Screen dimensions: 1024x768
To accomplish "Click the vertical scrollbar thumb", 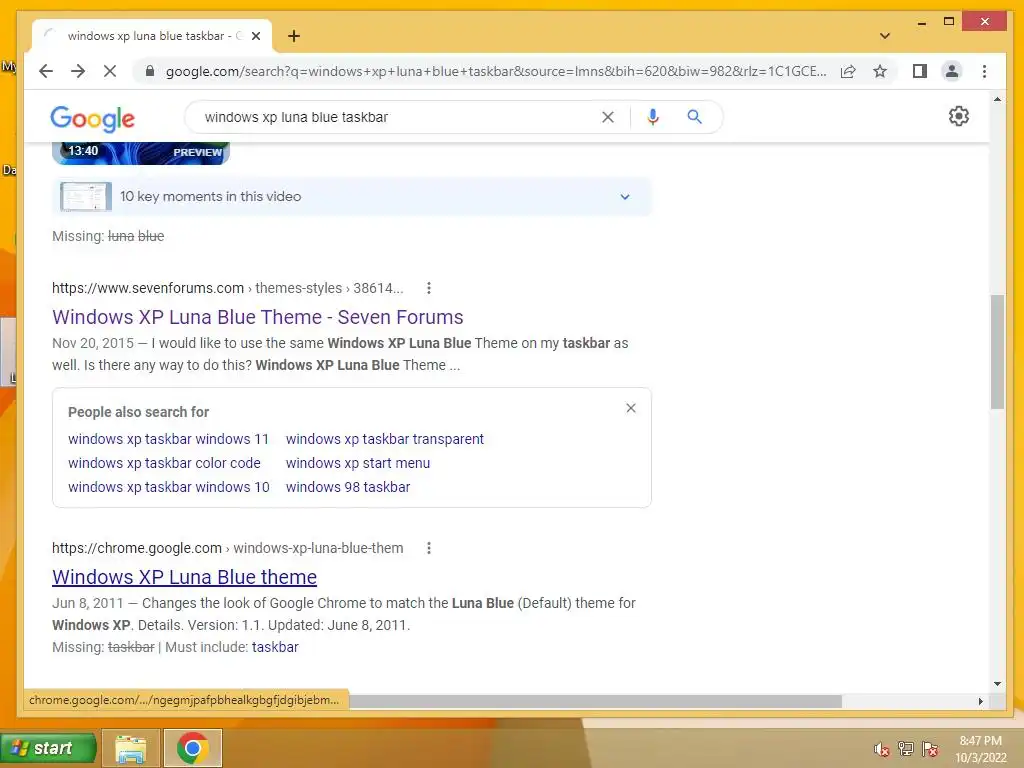I will tap(997, 352).
